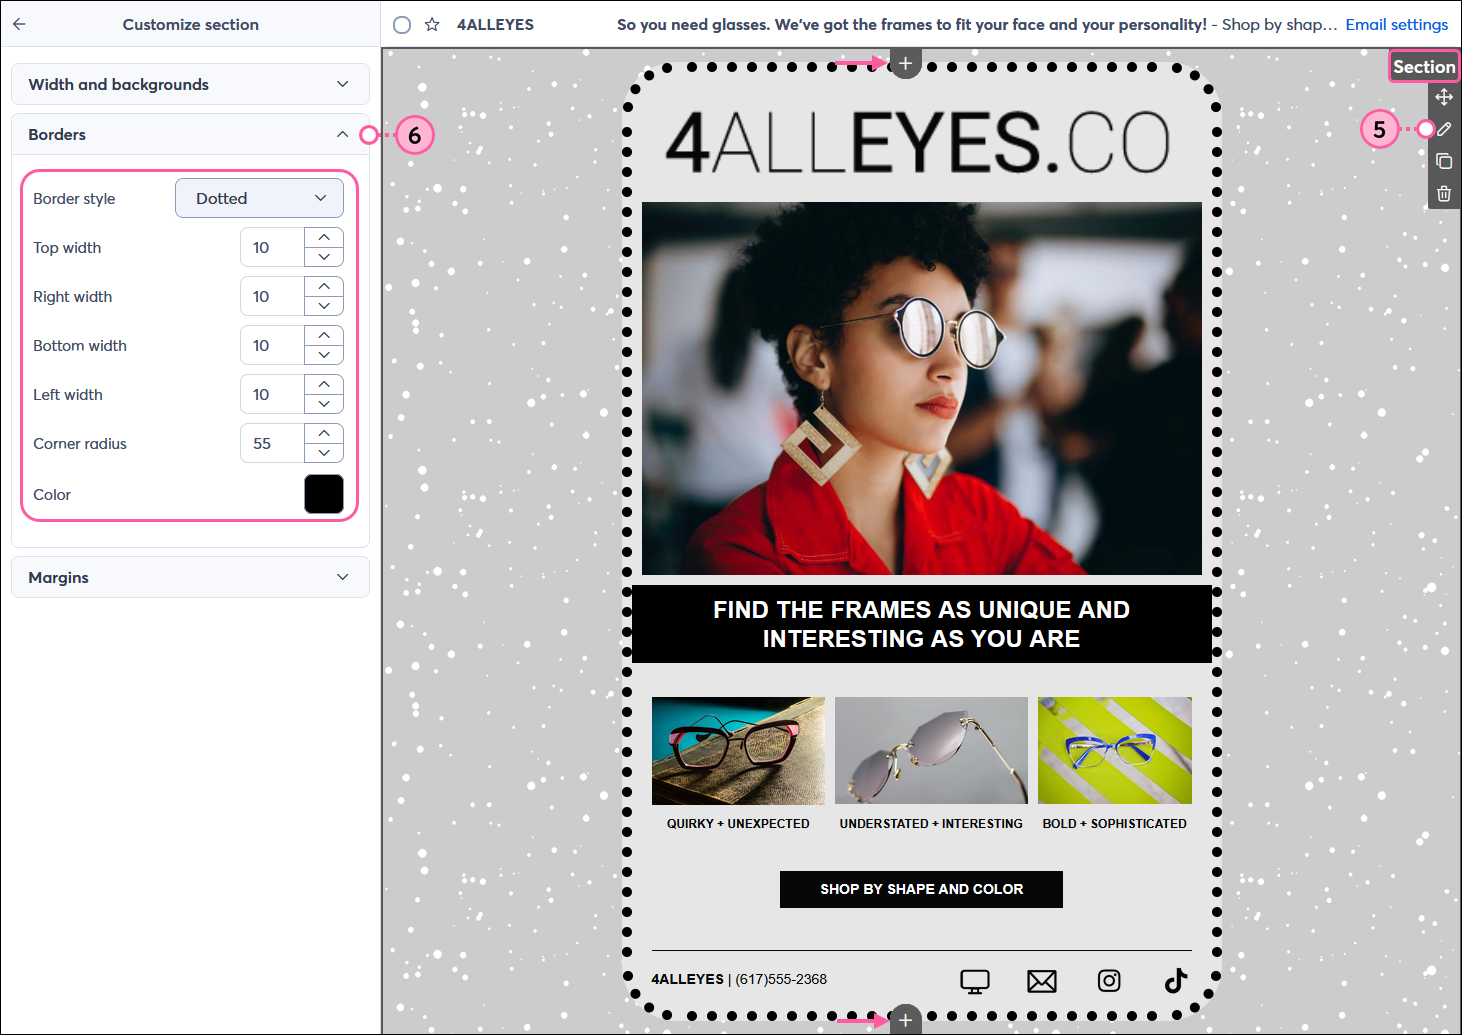Click the FIND THE FRAMES headline banner
The height and width of the screenshot is (1035, 1462).
coord(921,624)
